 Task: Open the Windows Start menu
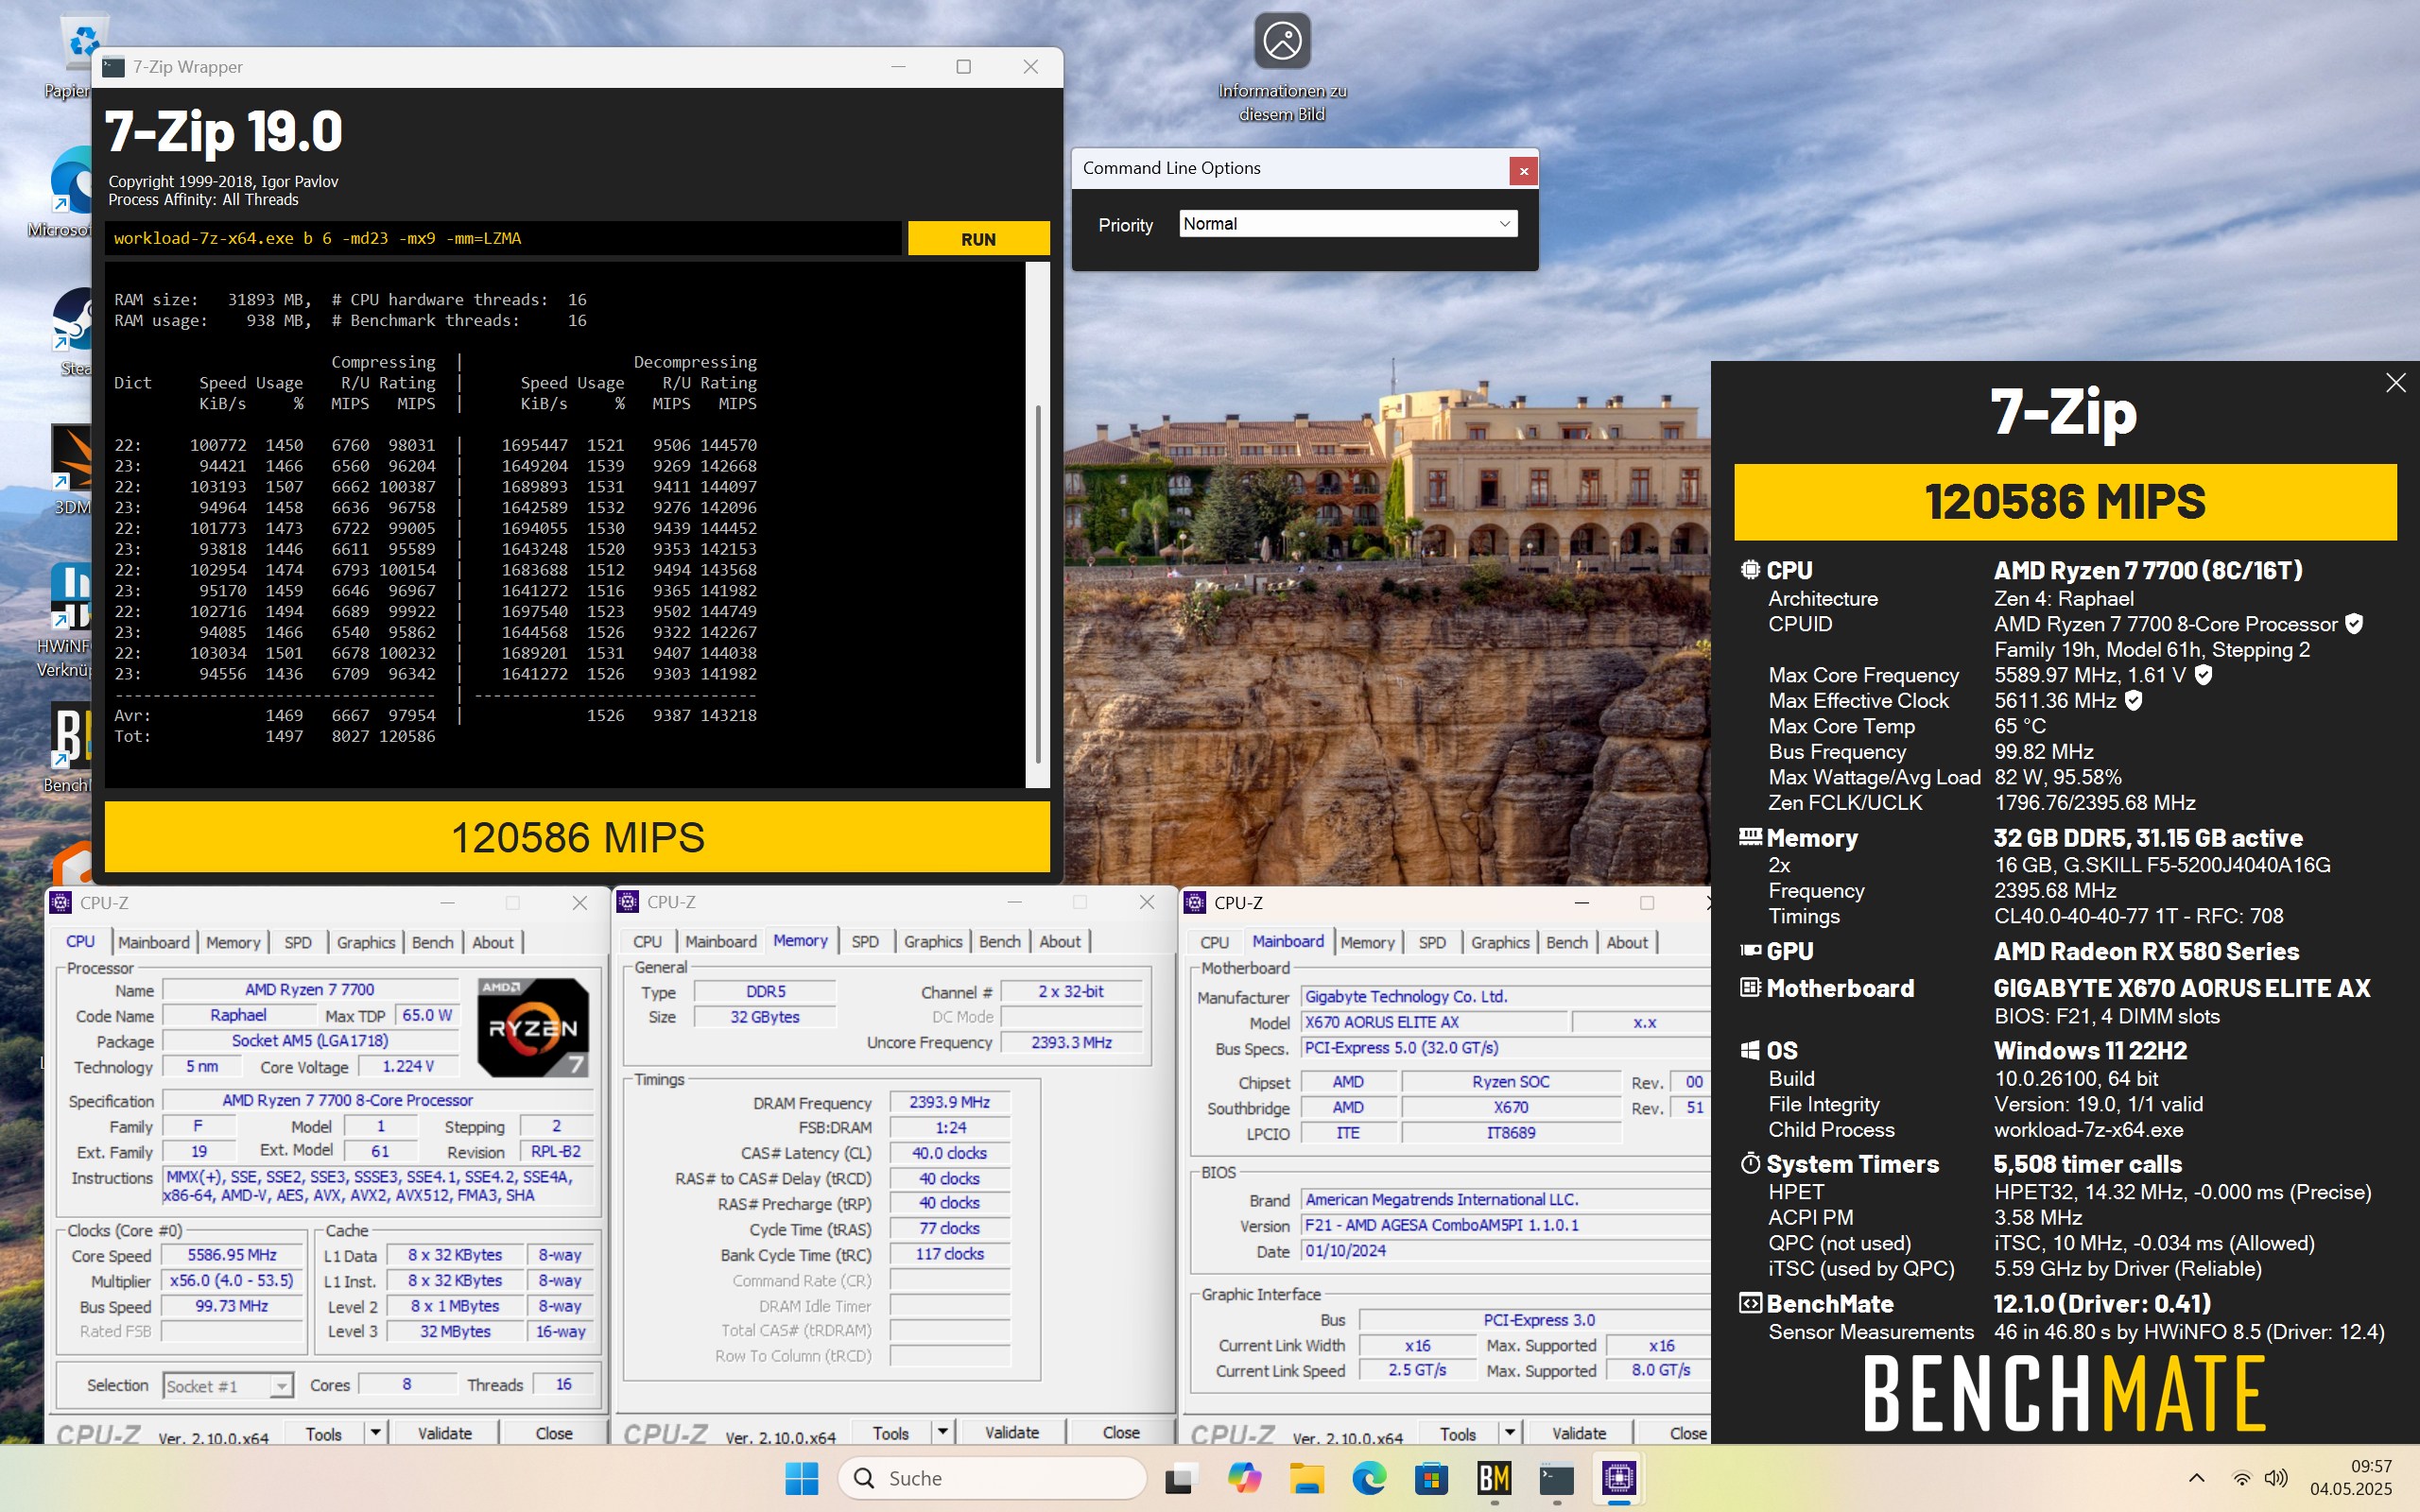pyautogui.click(x=801, y=1478)
